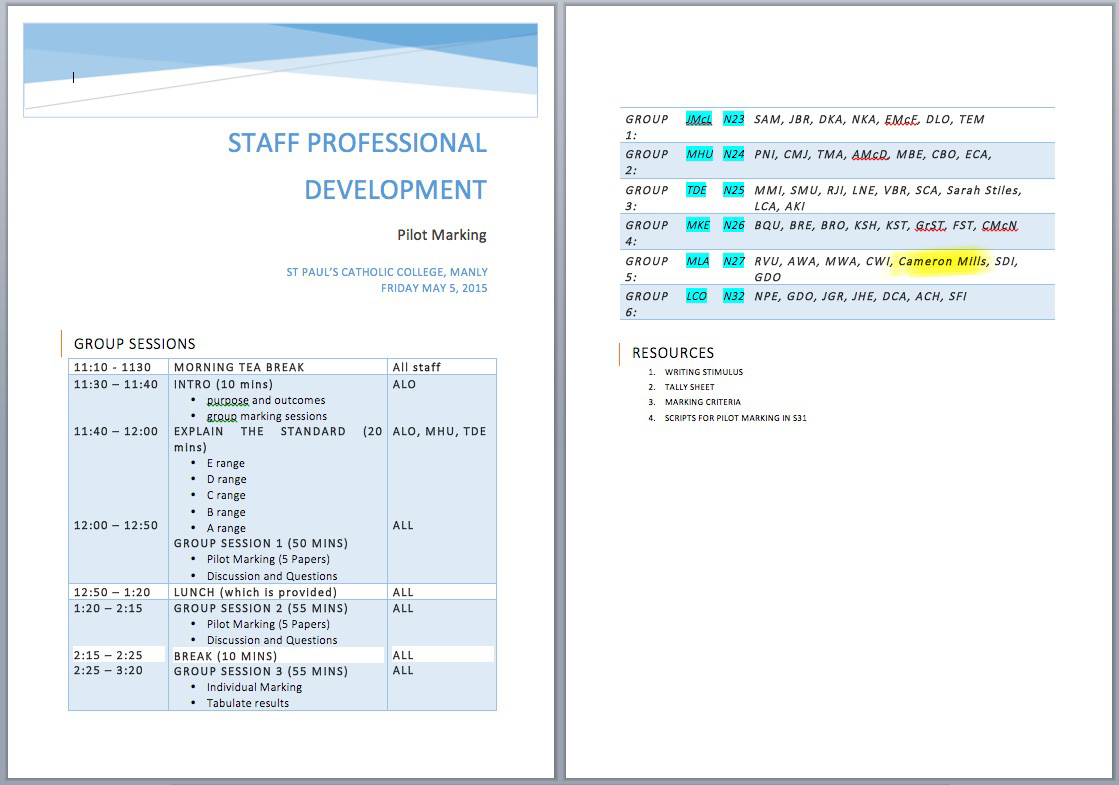
Task: Click the "ALO, MHU, TDE" presenters cell
Action: click(439, 432)
